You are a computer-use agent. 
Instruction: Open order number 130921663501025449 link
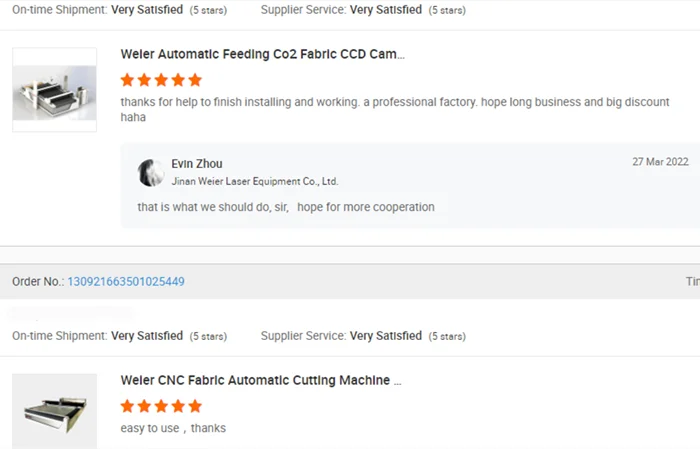[x=126, y=282]
